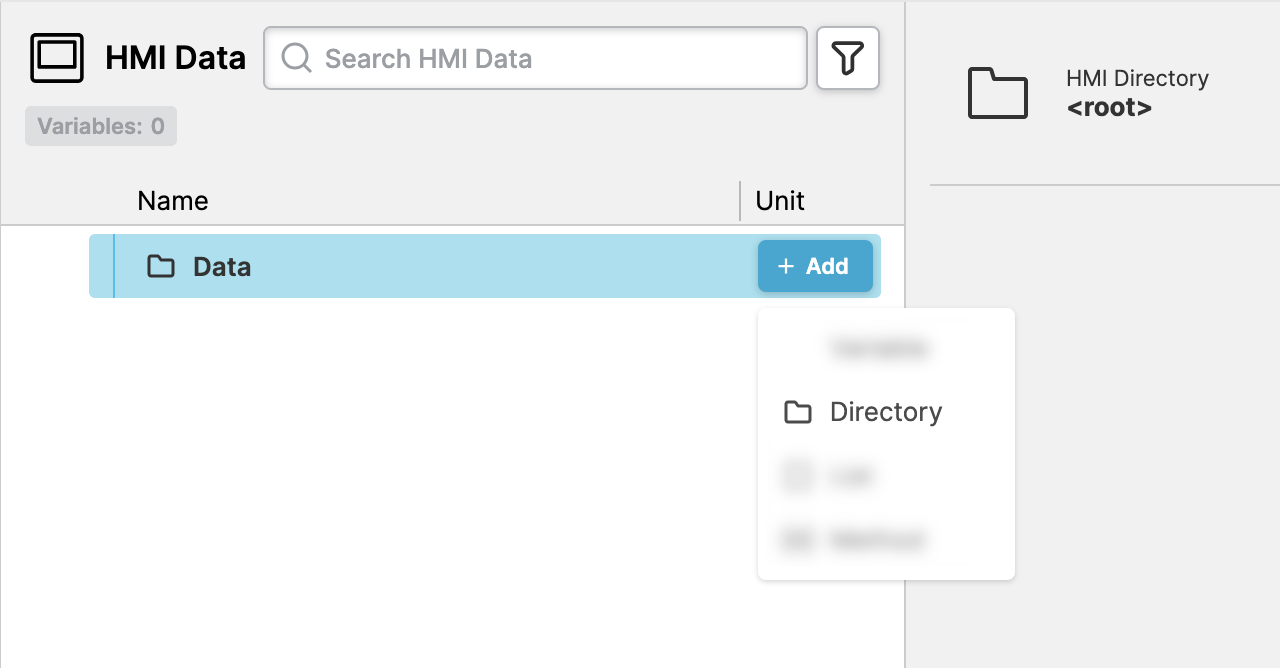Screen dimensions: 1280x668
Task: Toggle the Add dropdown on the Data row
Action: coord(815,267)
